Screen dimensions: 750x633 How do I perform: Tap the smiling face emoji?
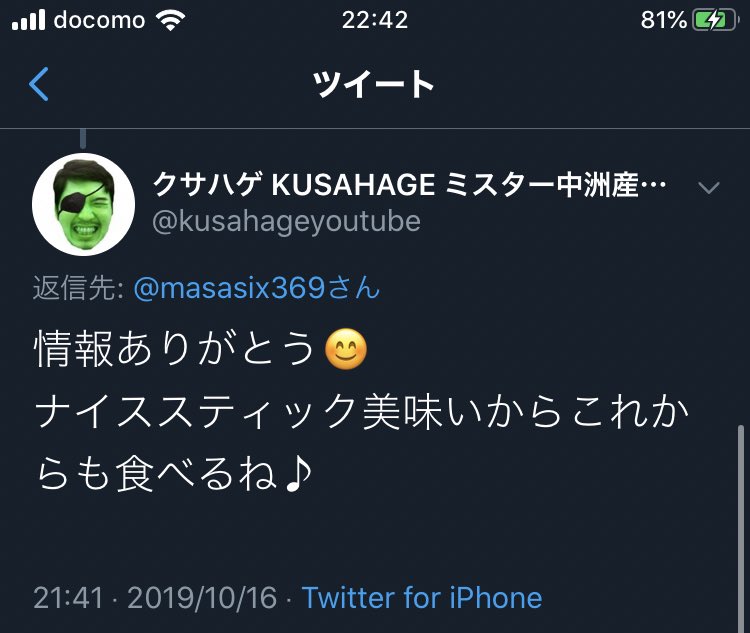(346, 349)
